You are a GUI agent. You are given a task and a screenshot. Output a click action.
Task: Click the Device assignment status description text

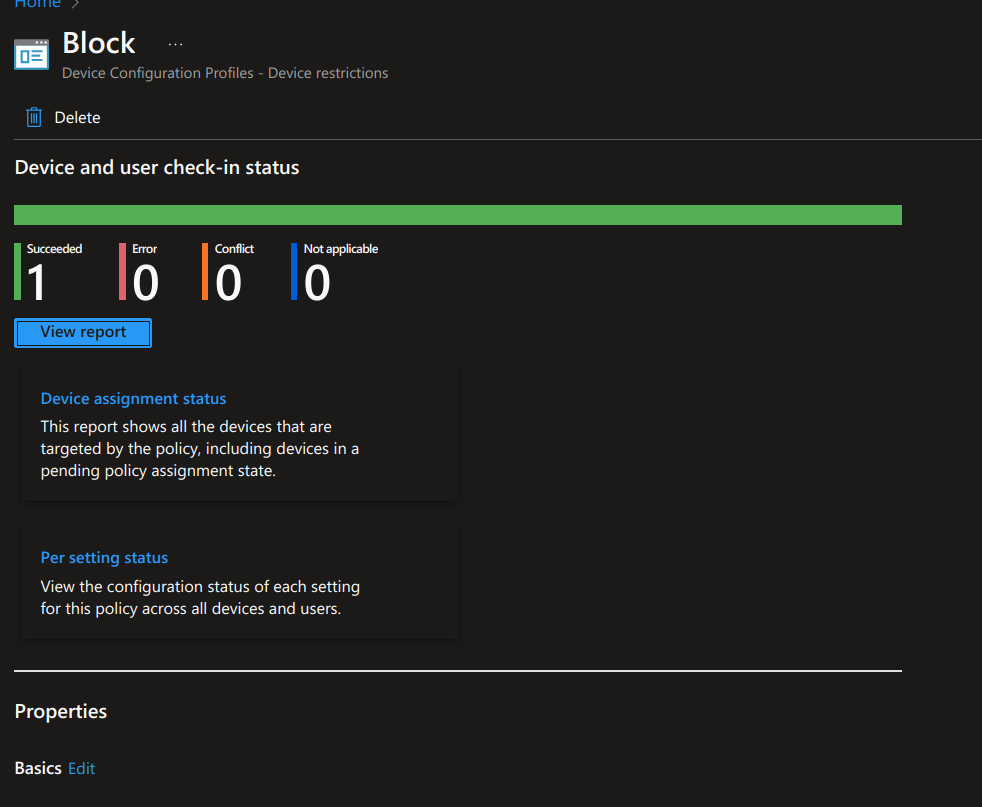[x=200, y=449]
